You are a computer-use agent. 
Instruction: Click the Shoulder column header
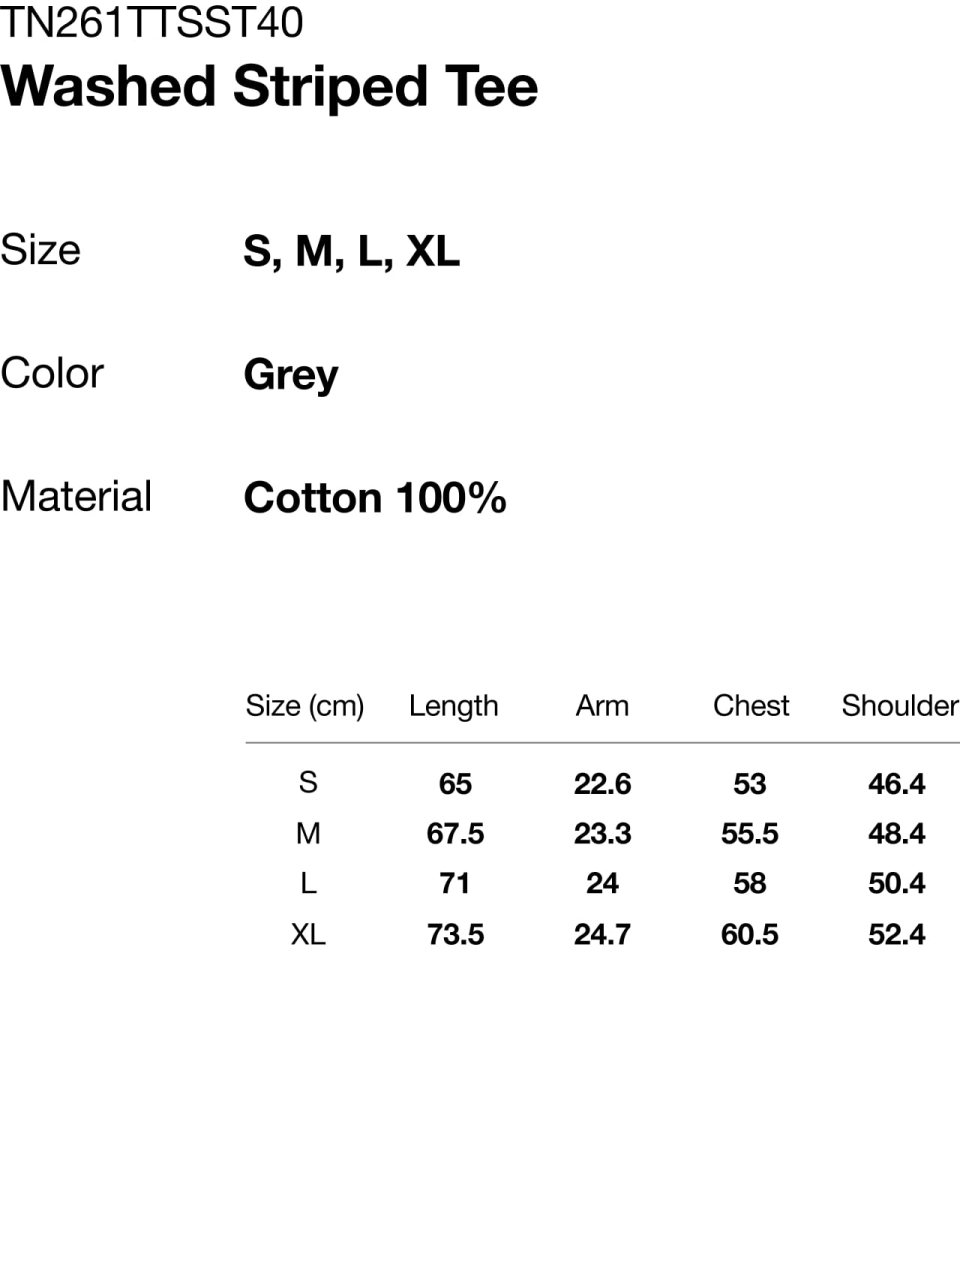click(899, 706)
